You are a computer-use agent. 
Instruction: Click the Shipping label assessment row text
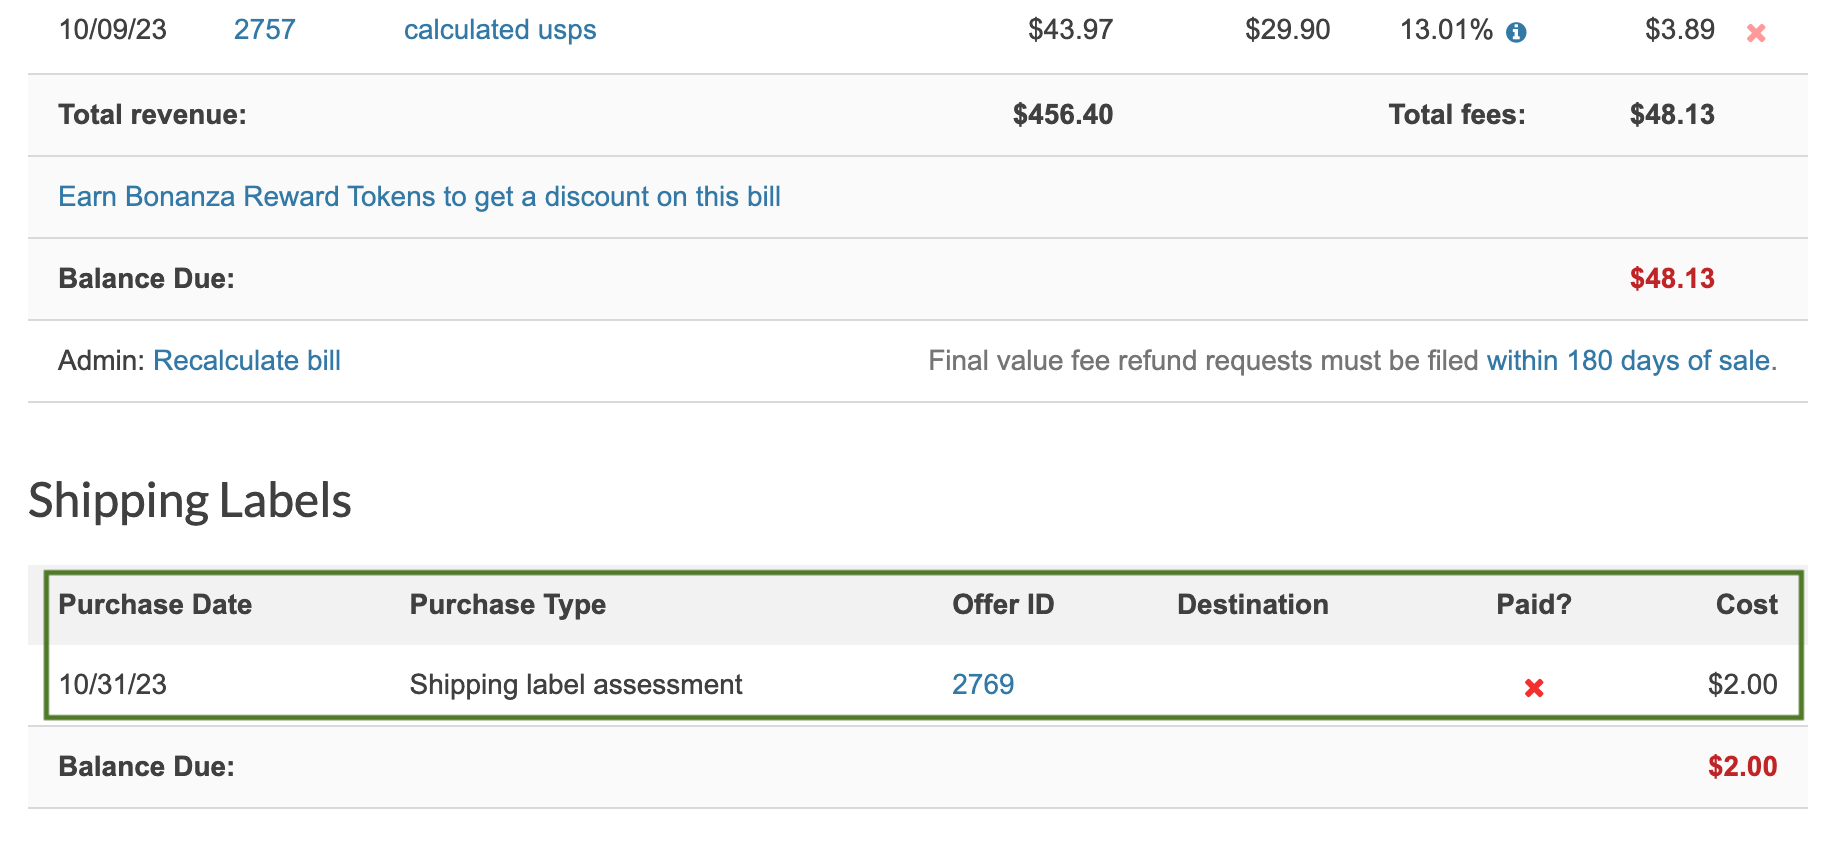pyautogui.click(x=575, y=685)
